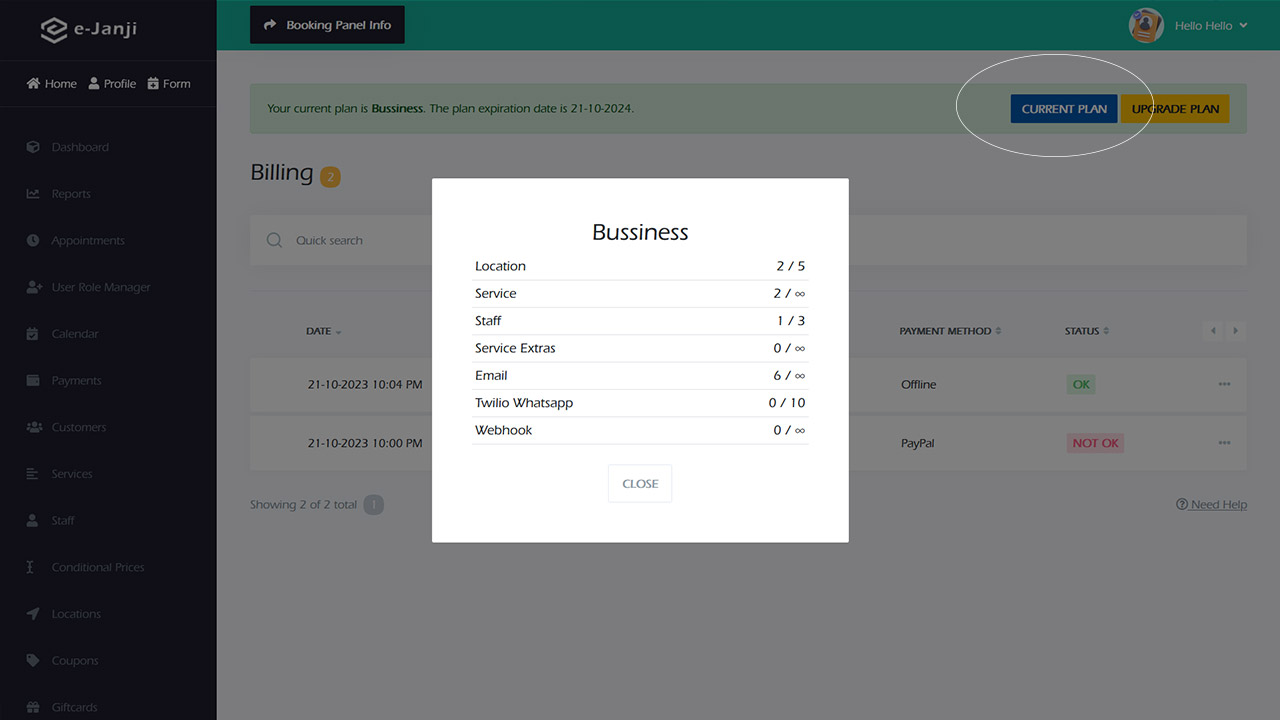1280x720 pixels.
Task: Close the Bussiness plan dialog
Action: [640, 483]
